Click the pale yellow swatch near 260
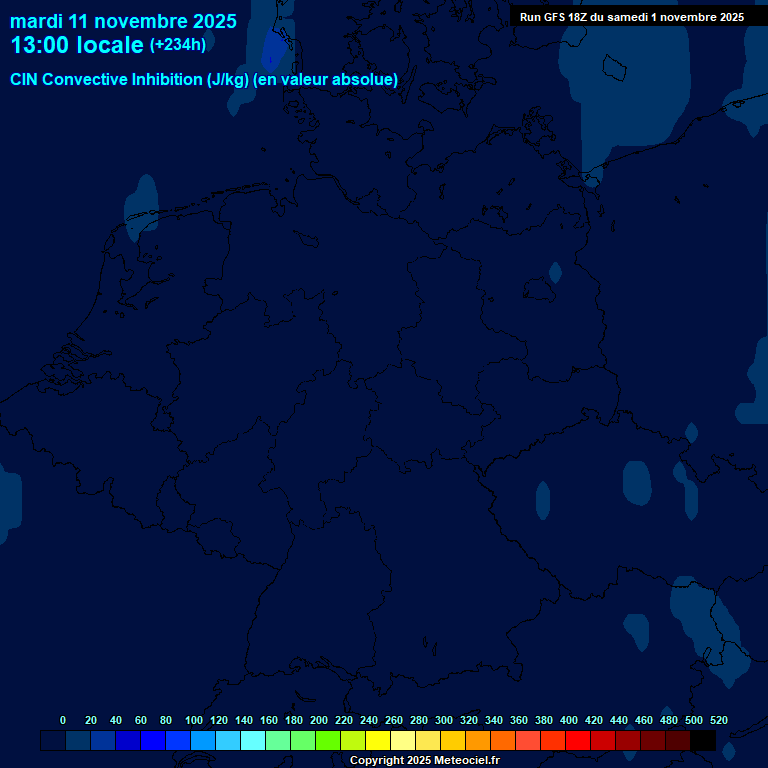This screenshot has width=768, height=768. pos(403,741)
